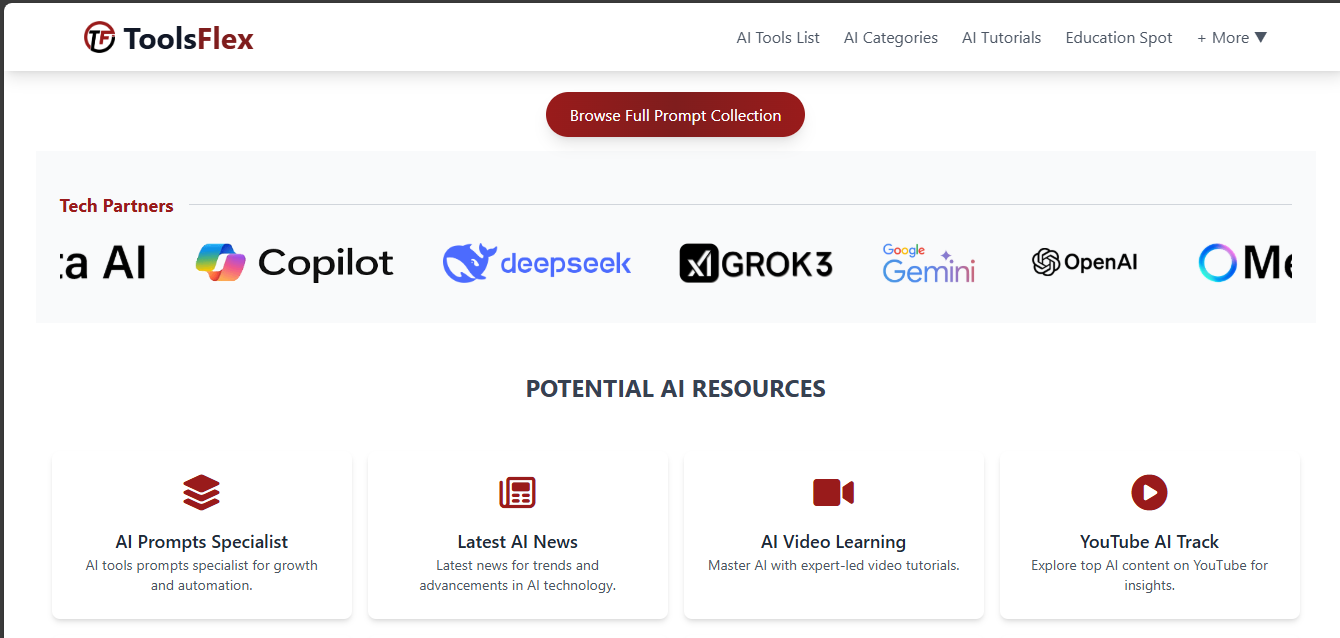Select the GROK3 partner logo

click(756, 263)
